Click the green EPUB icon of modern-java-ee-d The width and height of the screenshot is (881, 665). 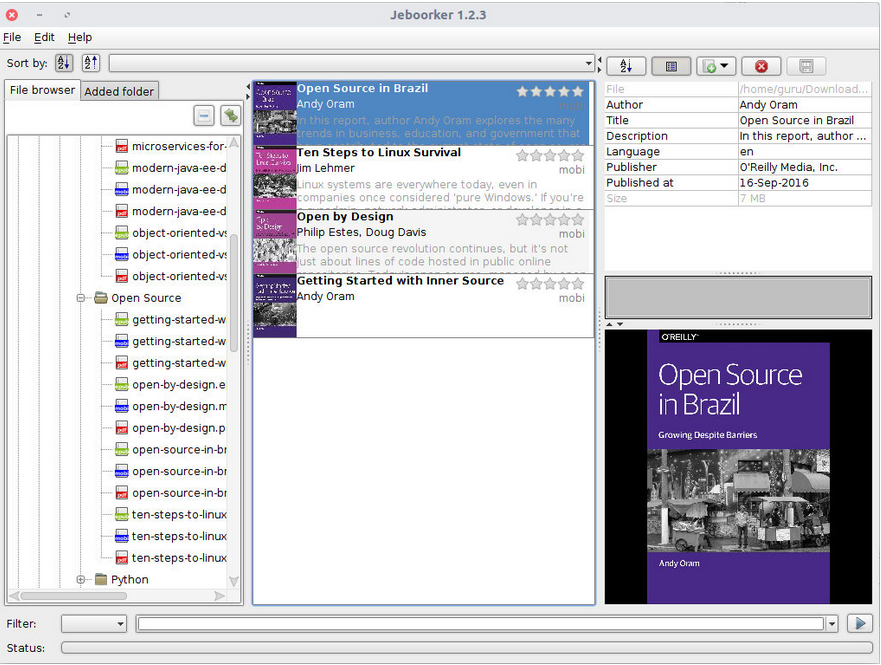click(121, 168)
